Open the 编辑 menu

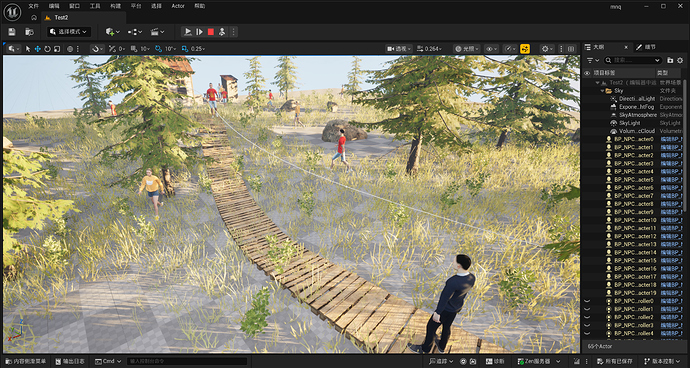coord(54,6)
